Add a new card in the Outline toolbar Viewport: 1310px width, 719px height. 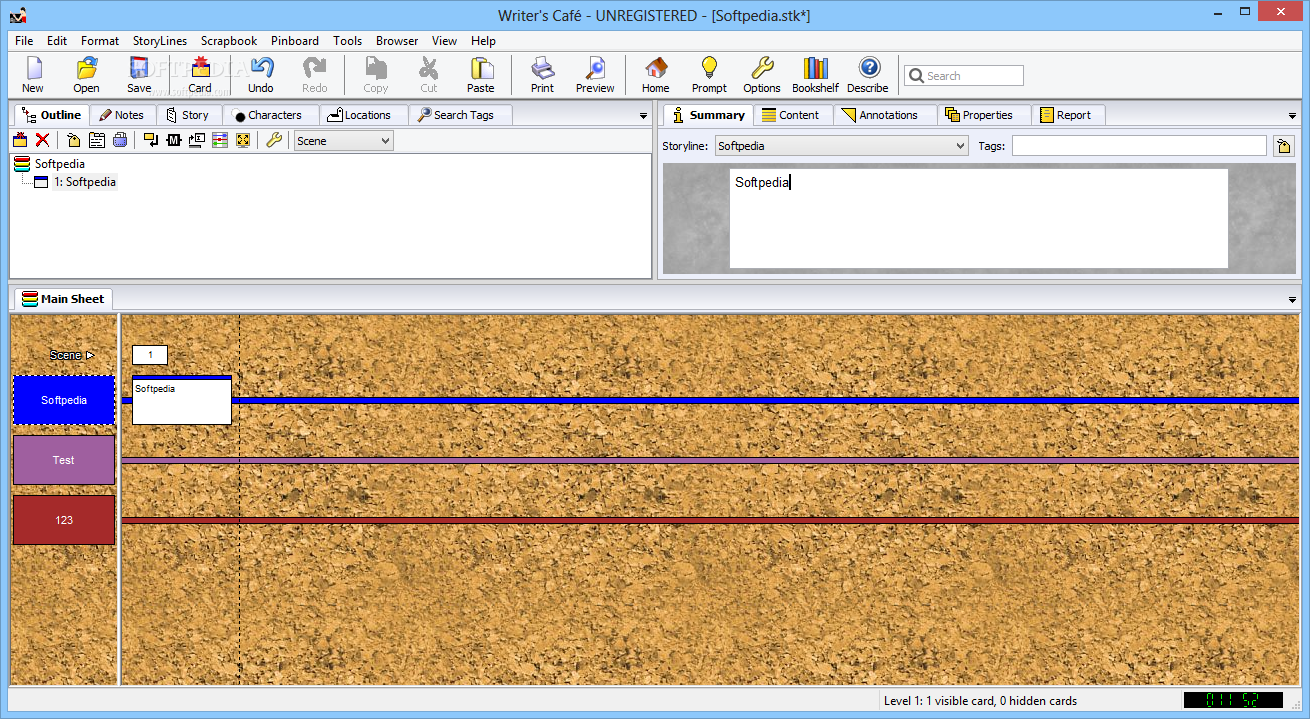[20, 140]
